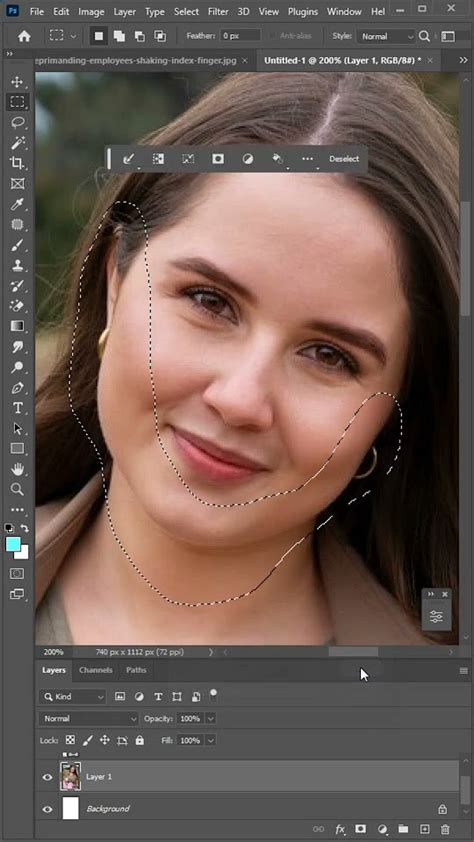Select the Lasso tool
474x842 pixels.
[x=17, y=123]
